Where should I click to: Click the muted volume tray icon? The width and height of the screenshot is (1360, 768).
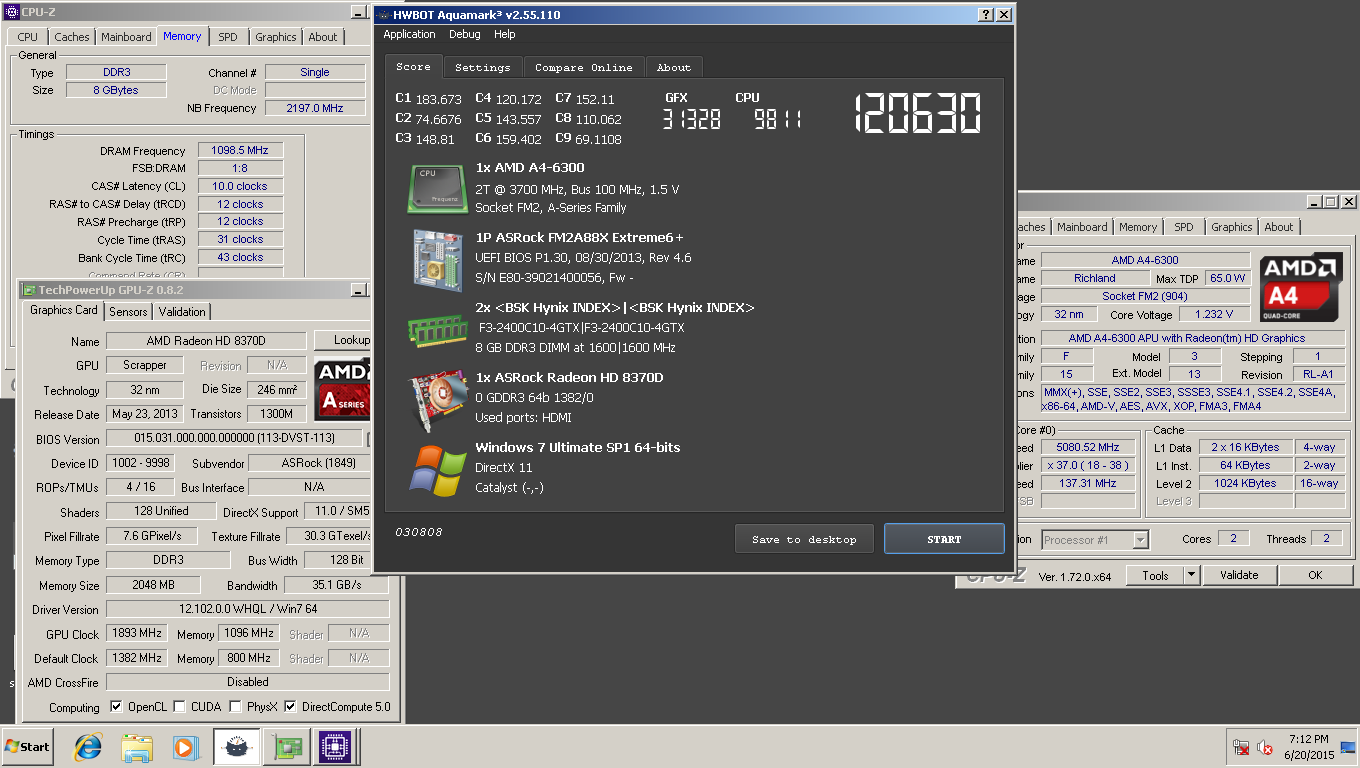pyautogui.click(x=1264, y=747)
